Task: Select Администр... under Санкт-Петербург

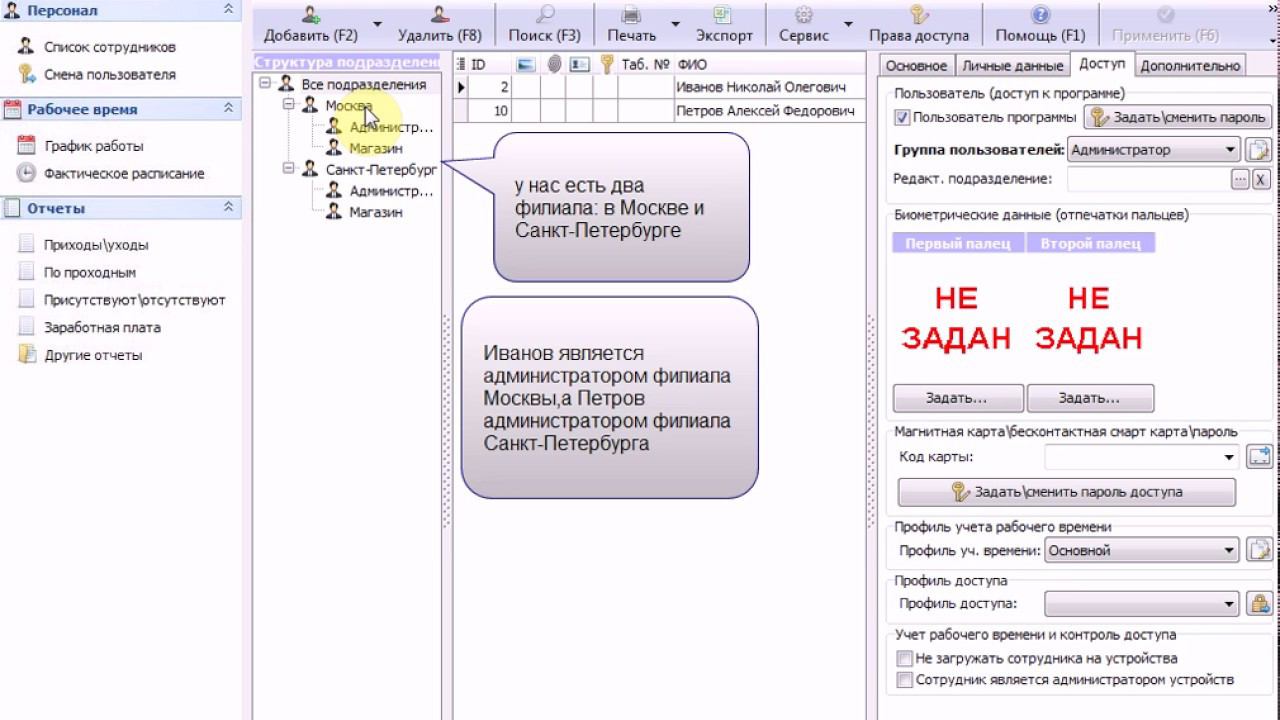Action: tap(391, 191)
